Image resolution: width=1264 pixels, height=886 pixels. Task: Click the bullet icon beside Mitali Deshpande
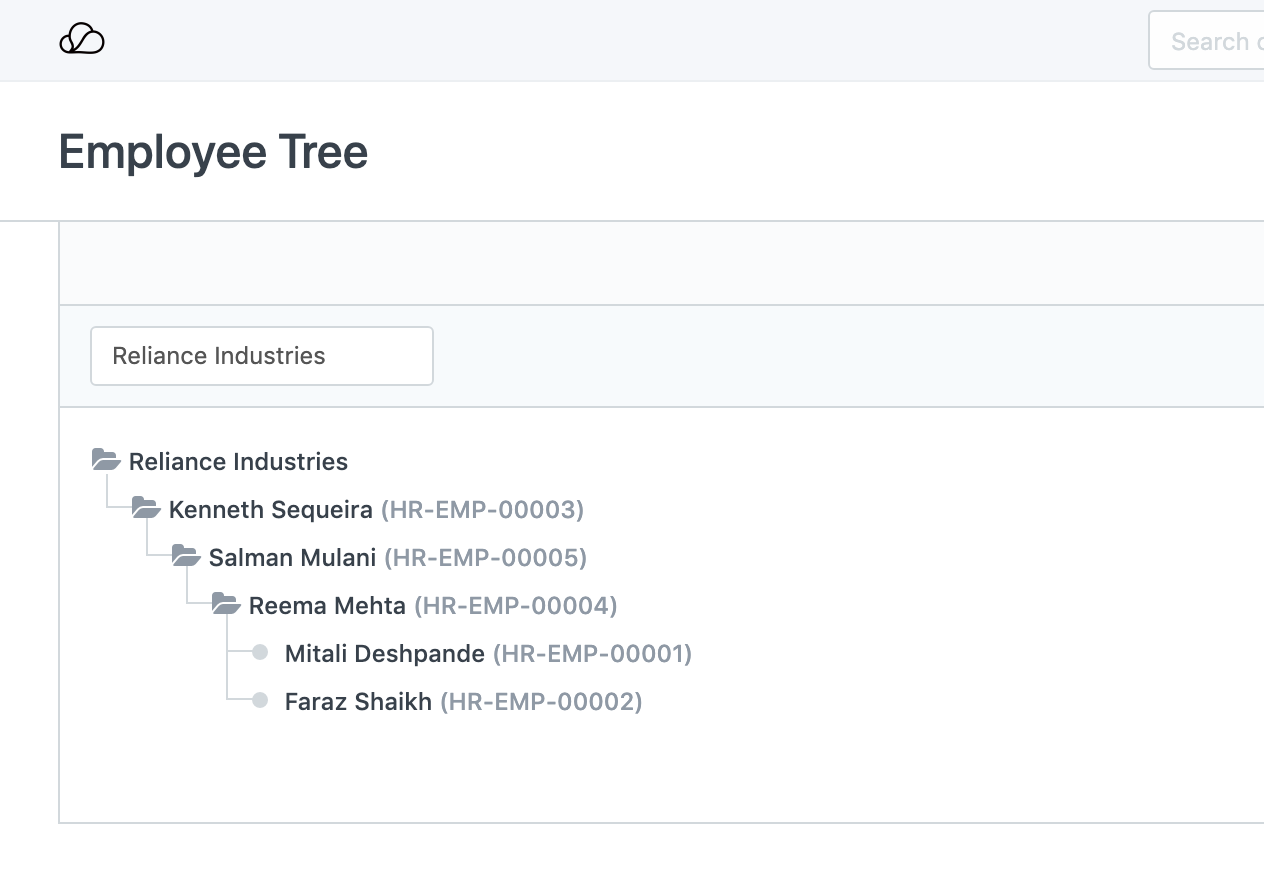260,653
